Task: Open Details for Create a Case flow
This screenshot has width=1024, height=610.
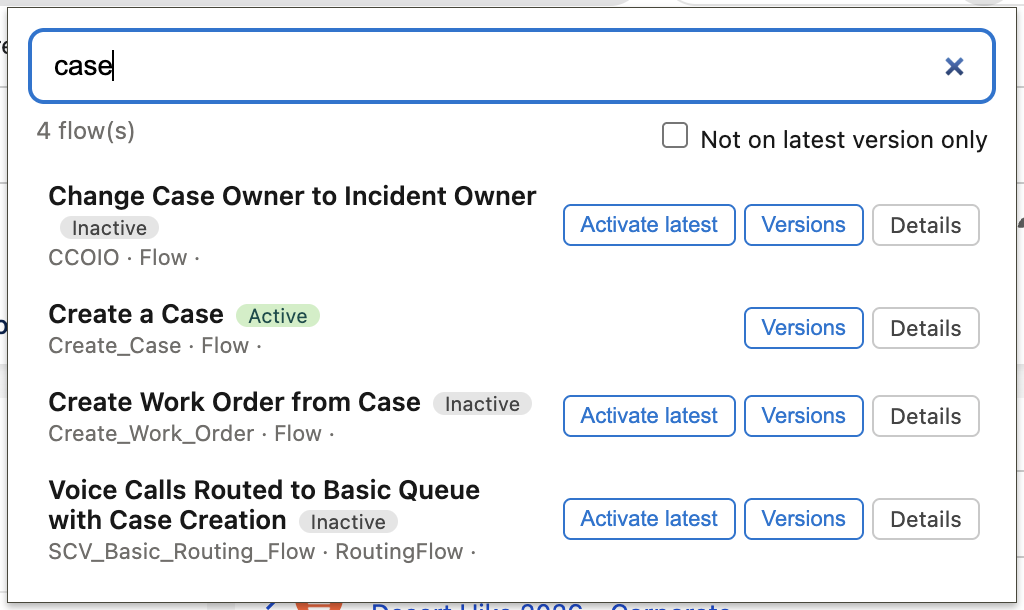Action: [925, 328]
